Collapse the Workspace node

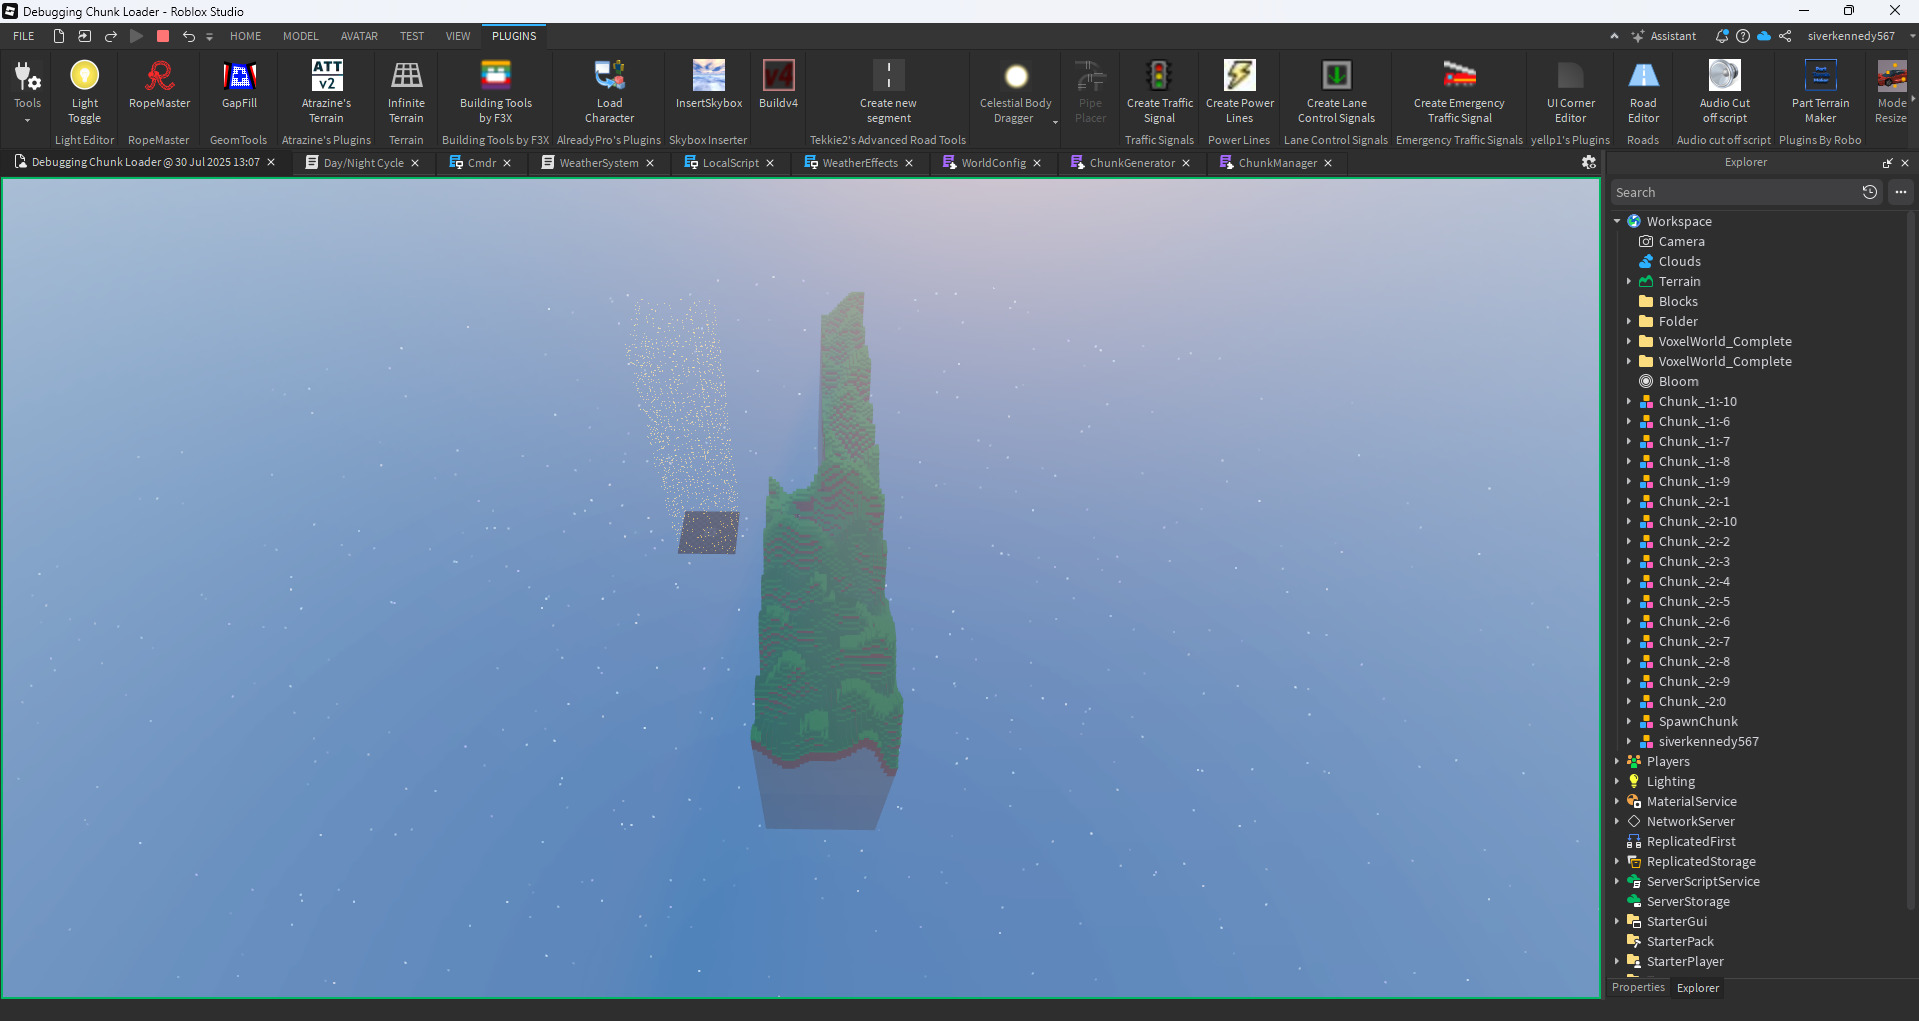click(1617, 221)
